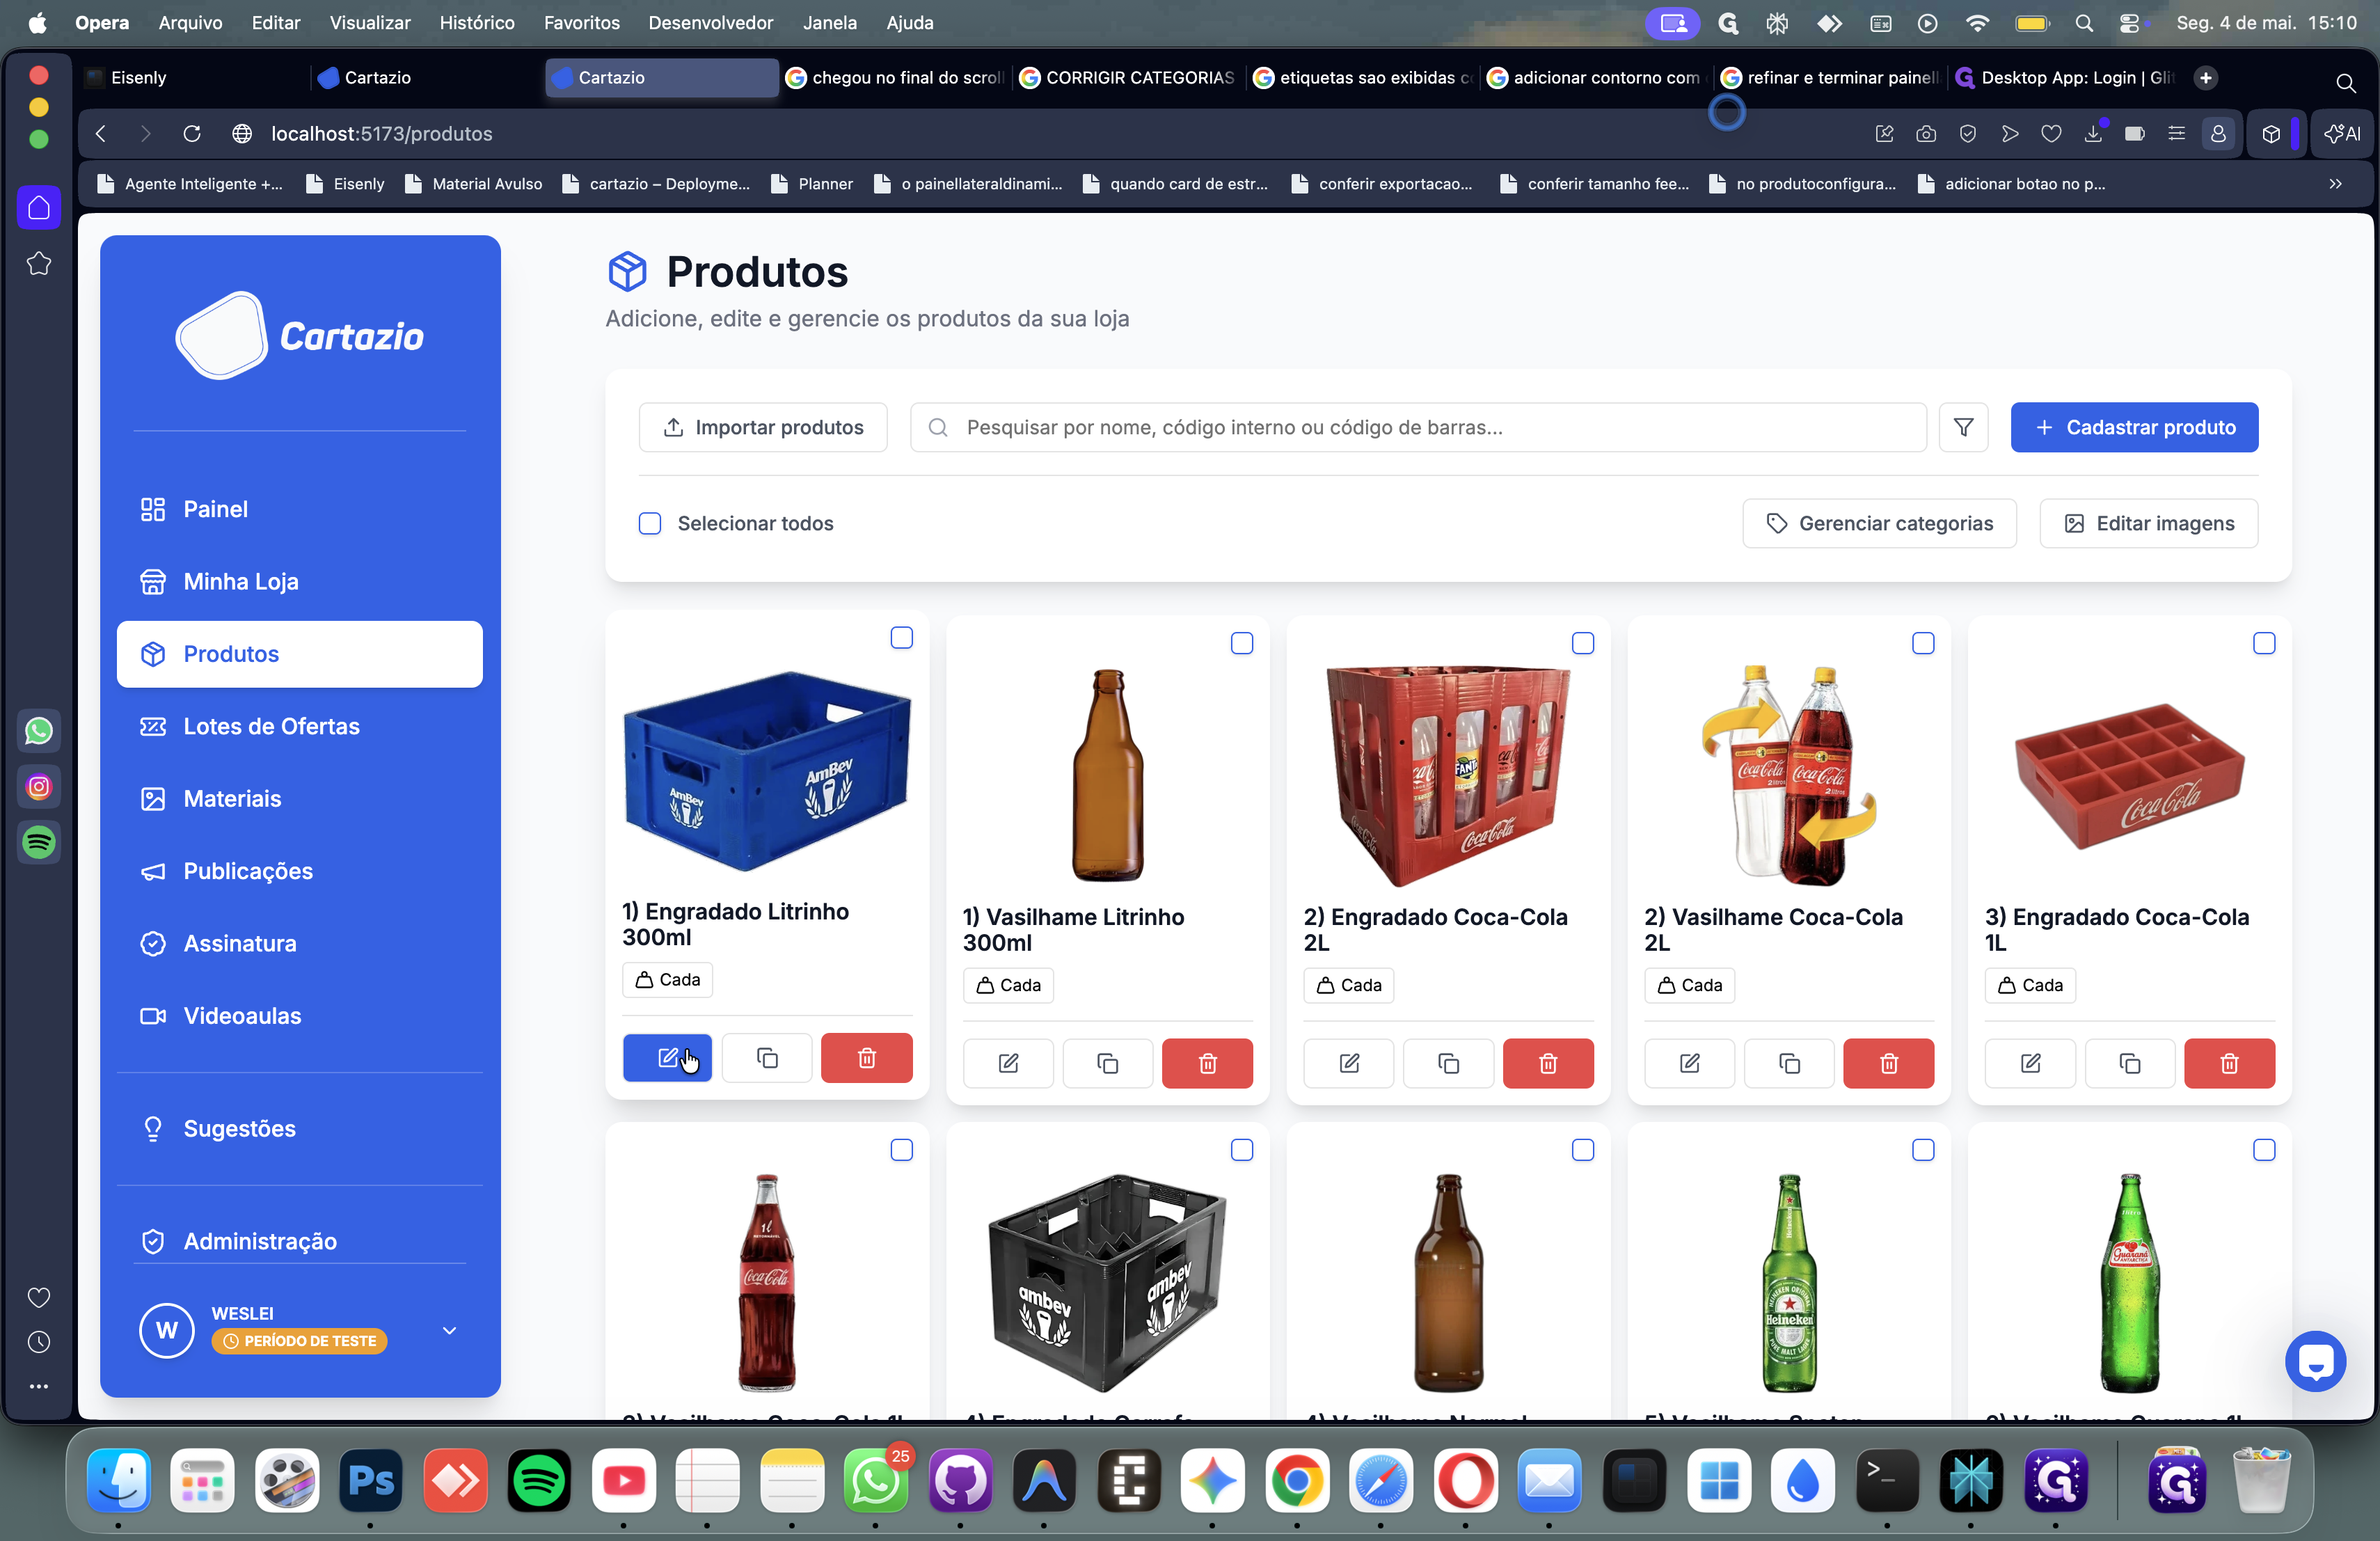The height and width of the screenshot is (1541, 2380).
Task: Select the Engradado Coca-Cola 2L checkbox
Action: [1583, 643]
